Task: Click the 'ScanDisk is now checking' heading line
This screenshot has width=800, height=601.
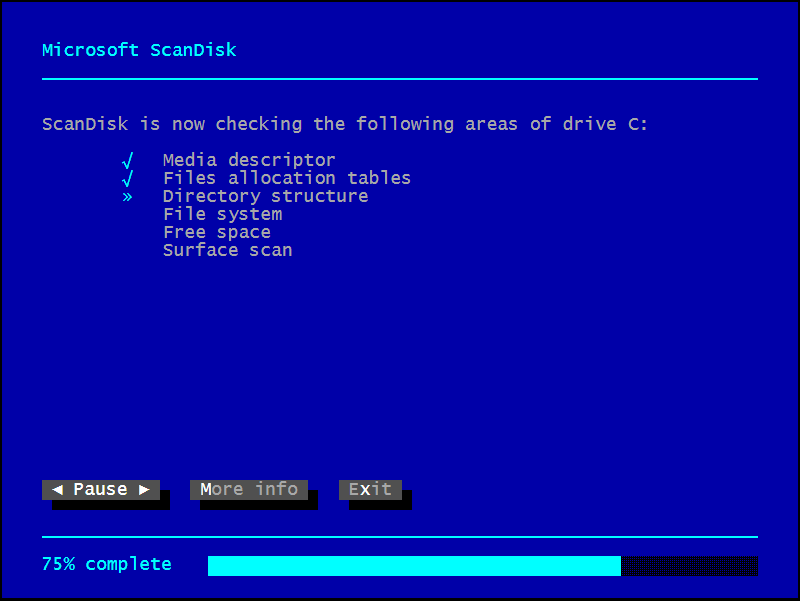Action: pos(345,124)
